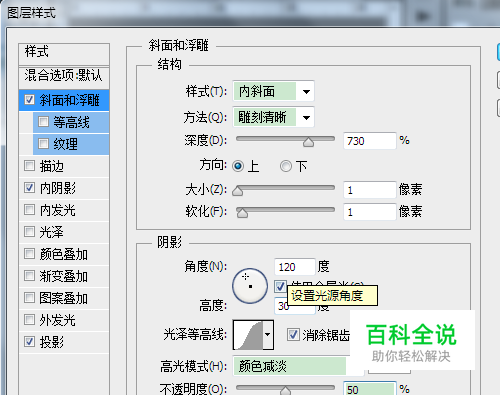Enable the 光泽 checkbox

29,231
